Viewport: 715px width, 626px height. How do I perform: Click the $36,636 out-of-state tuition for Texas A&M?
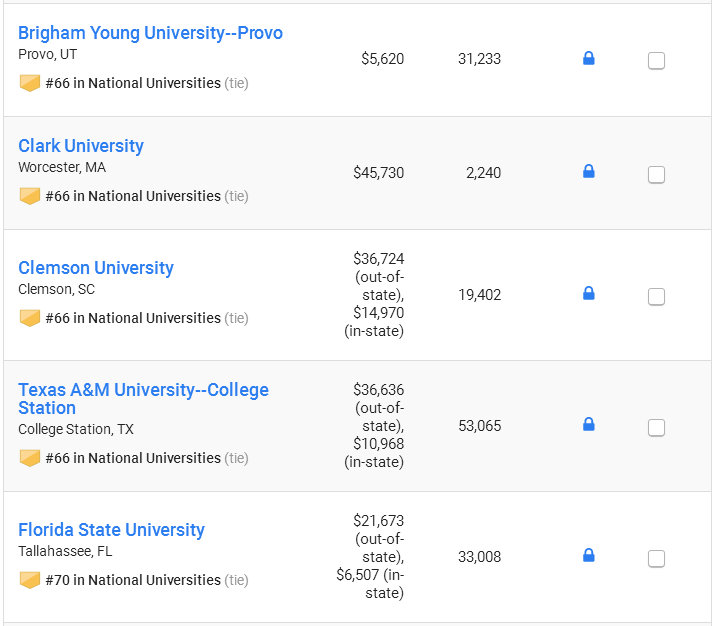[378, 389]
